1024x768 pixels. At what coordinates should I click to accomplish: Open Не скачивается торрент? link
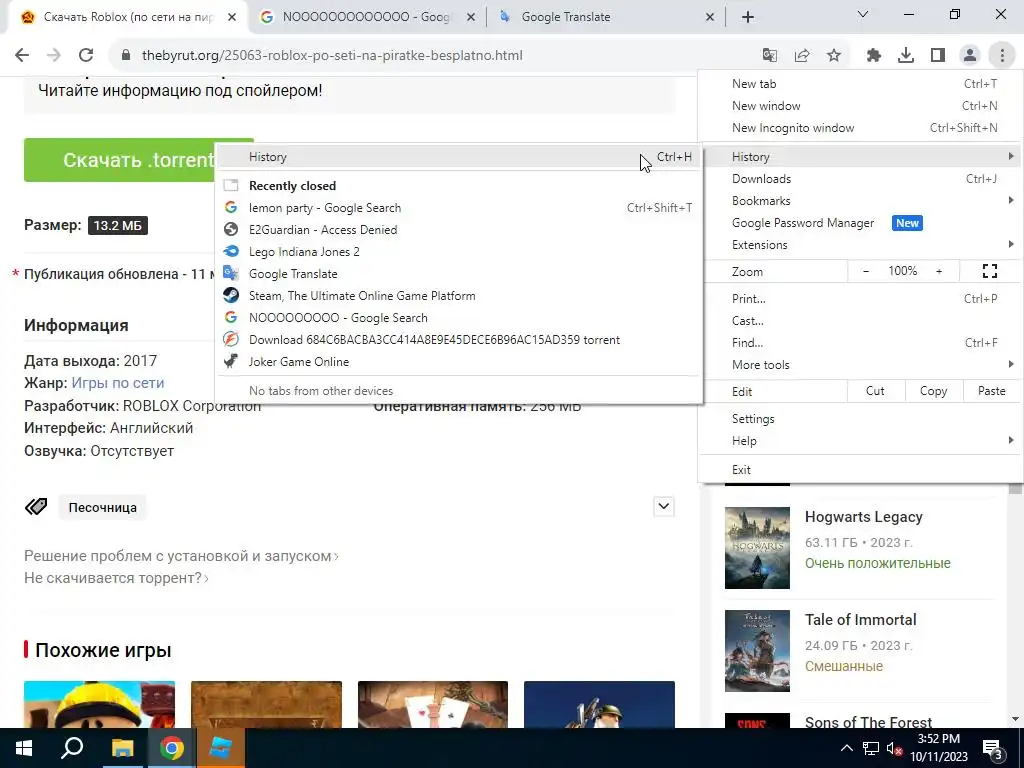[116, 578]
